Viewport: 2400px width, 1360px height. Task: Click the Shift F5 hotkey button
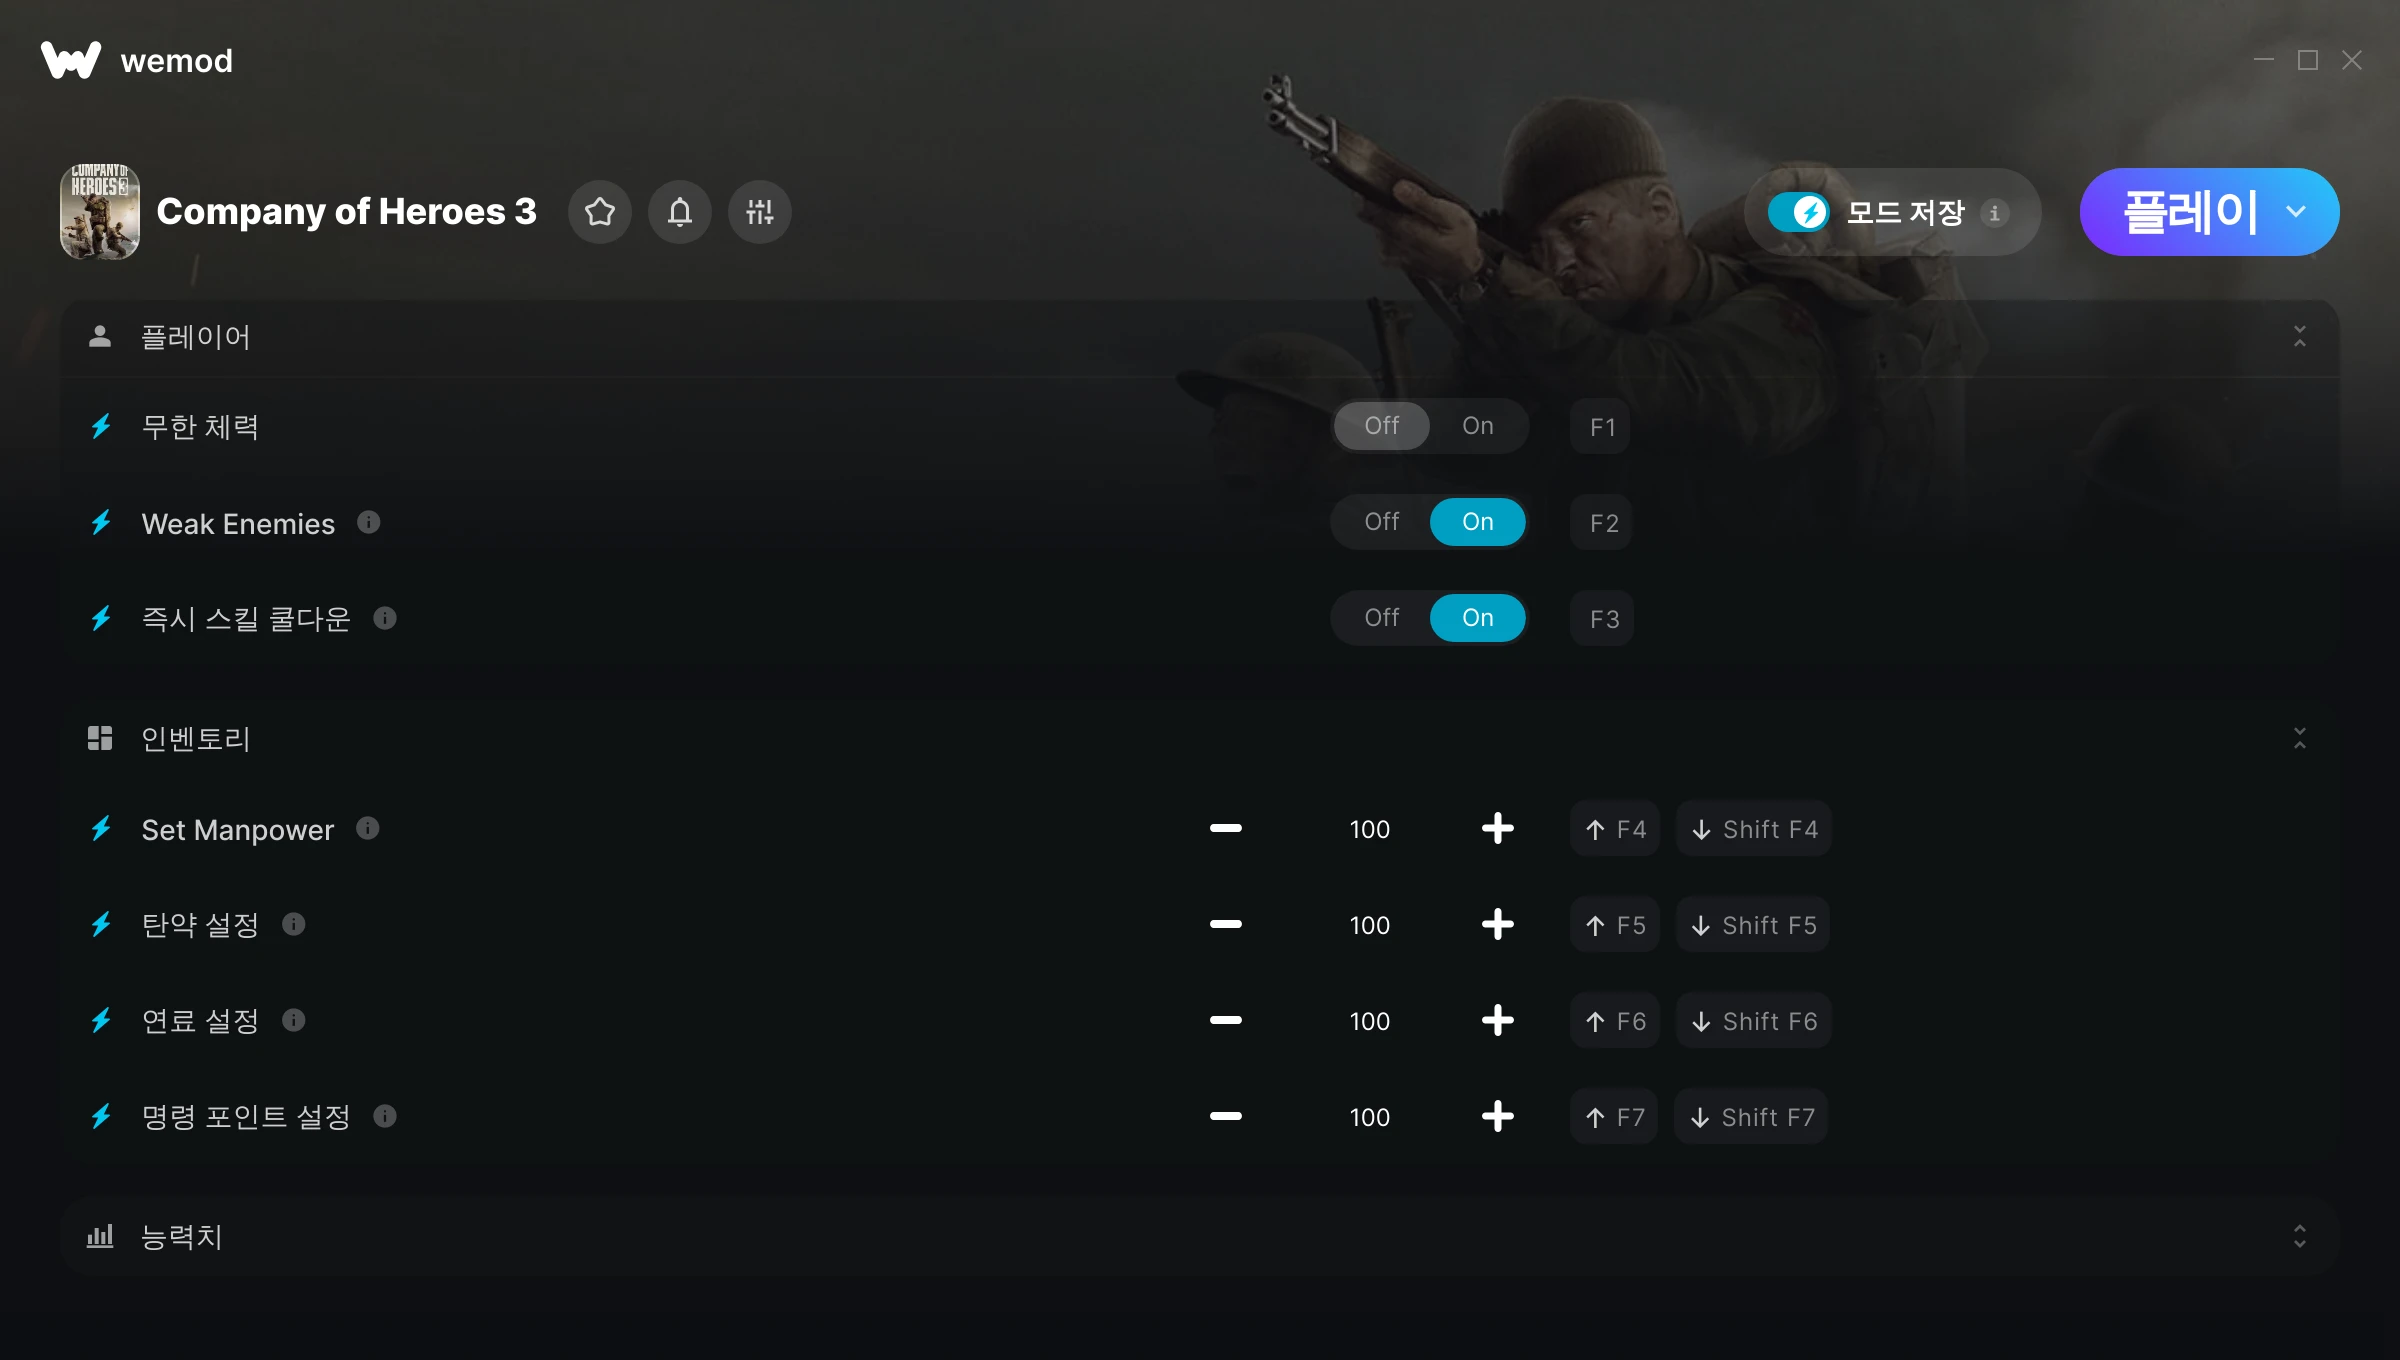[x=1753, y=925]
